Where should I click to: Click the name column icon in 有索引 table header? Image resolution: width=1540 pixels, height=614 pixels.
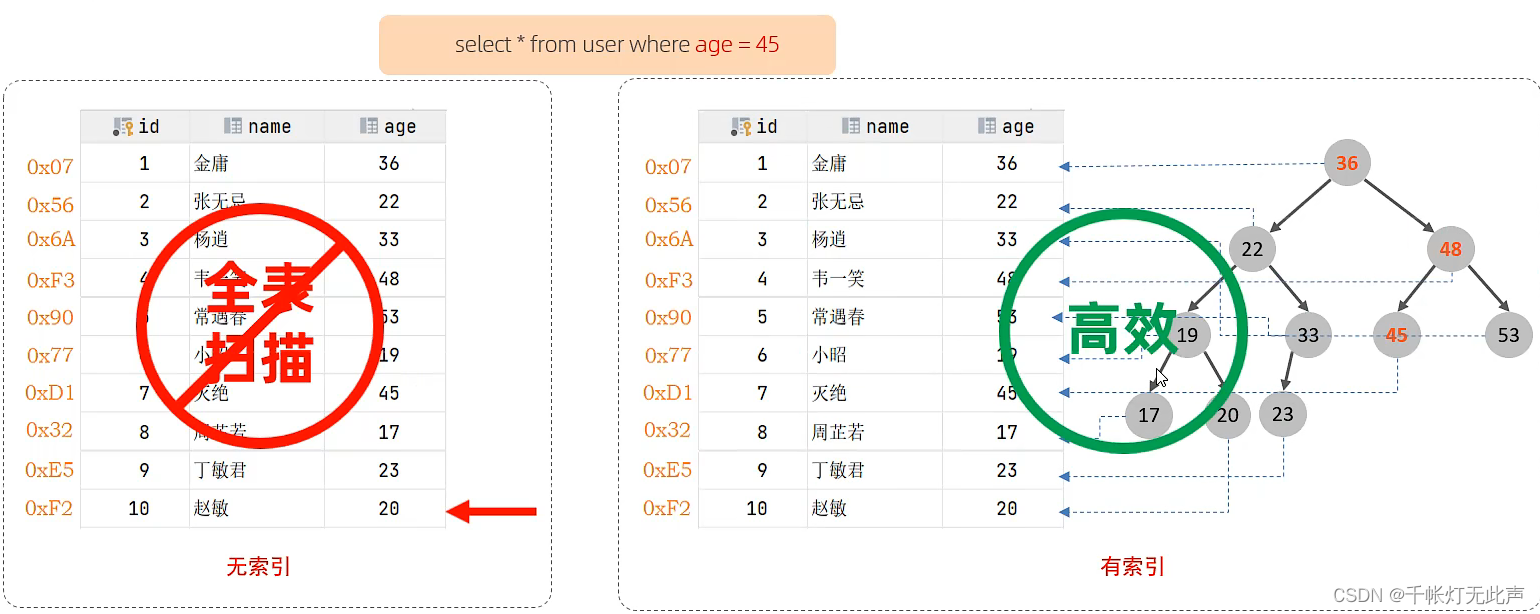pos(851,126)
